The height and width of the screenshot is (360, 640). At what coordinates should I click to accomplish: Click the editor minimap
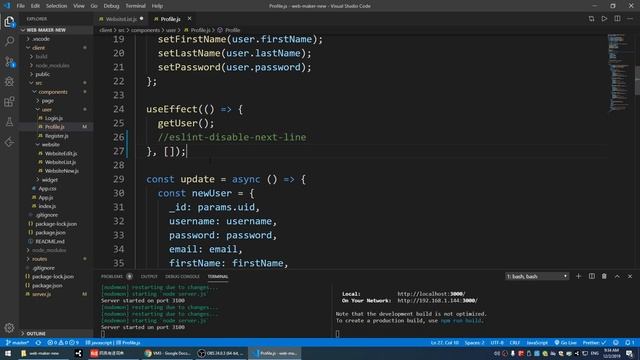tap(620, 73)
